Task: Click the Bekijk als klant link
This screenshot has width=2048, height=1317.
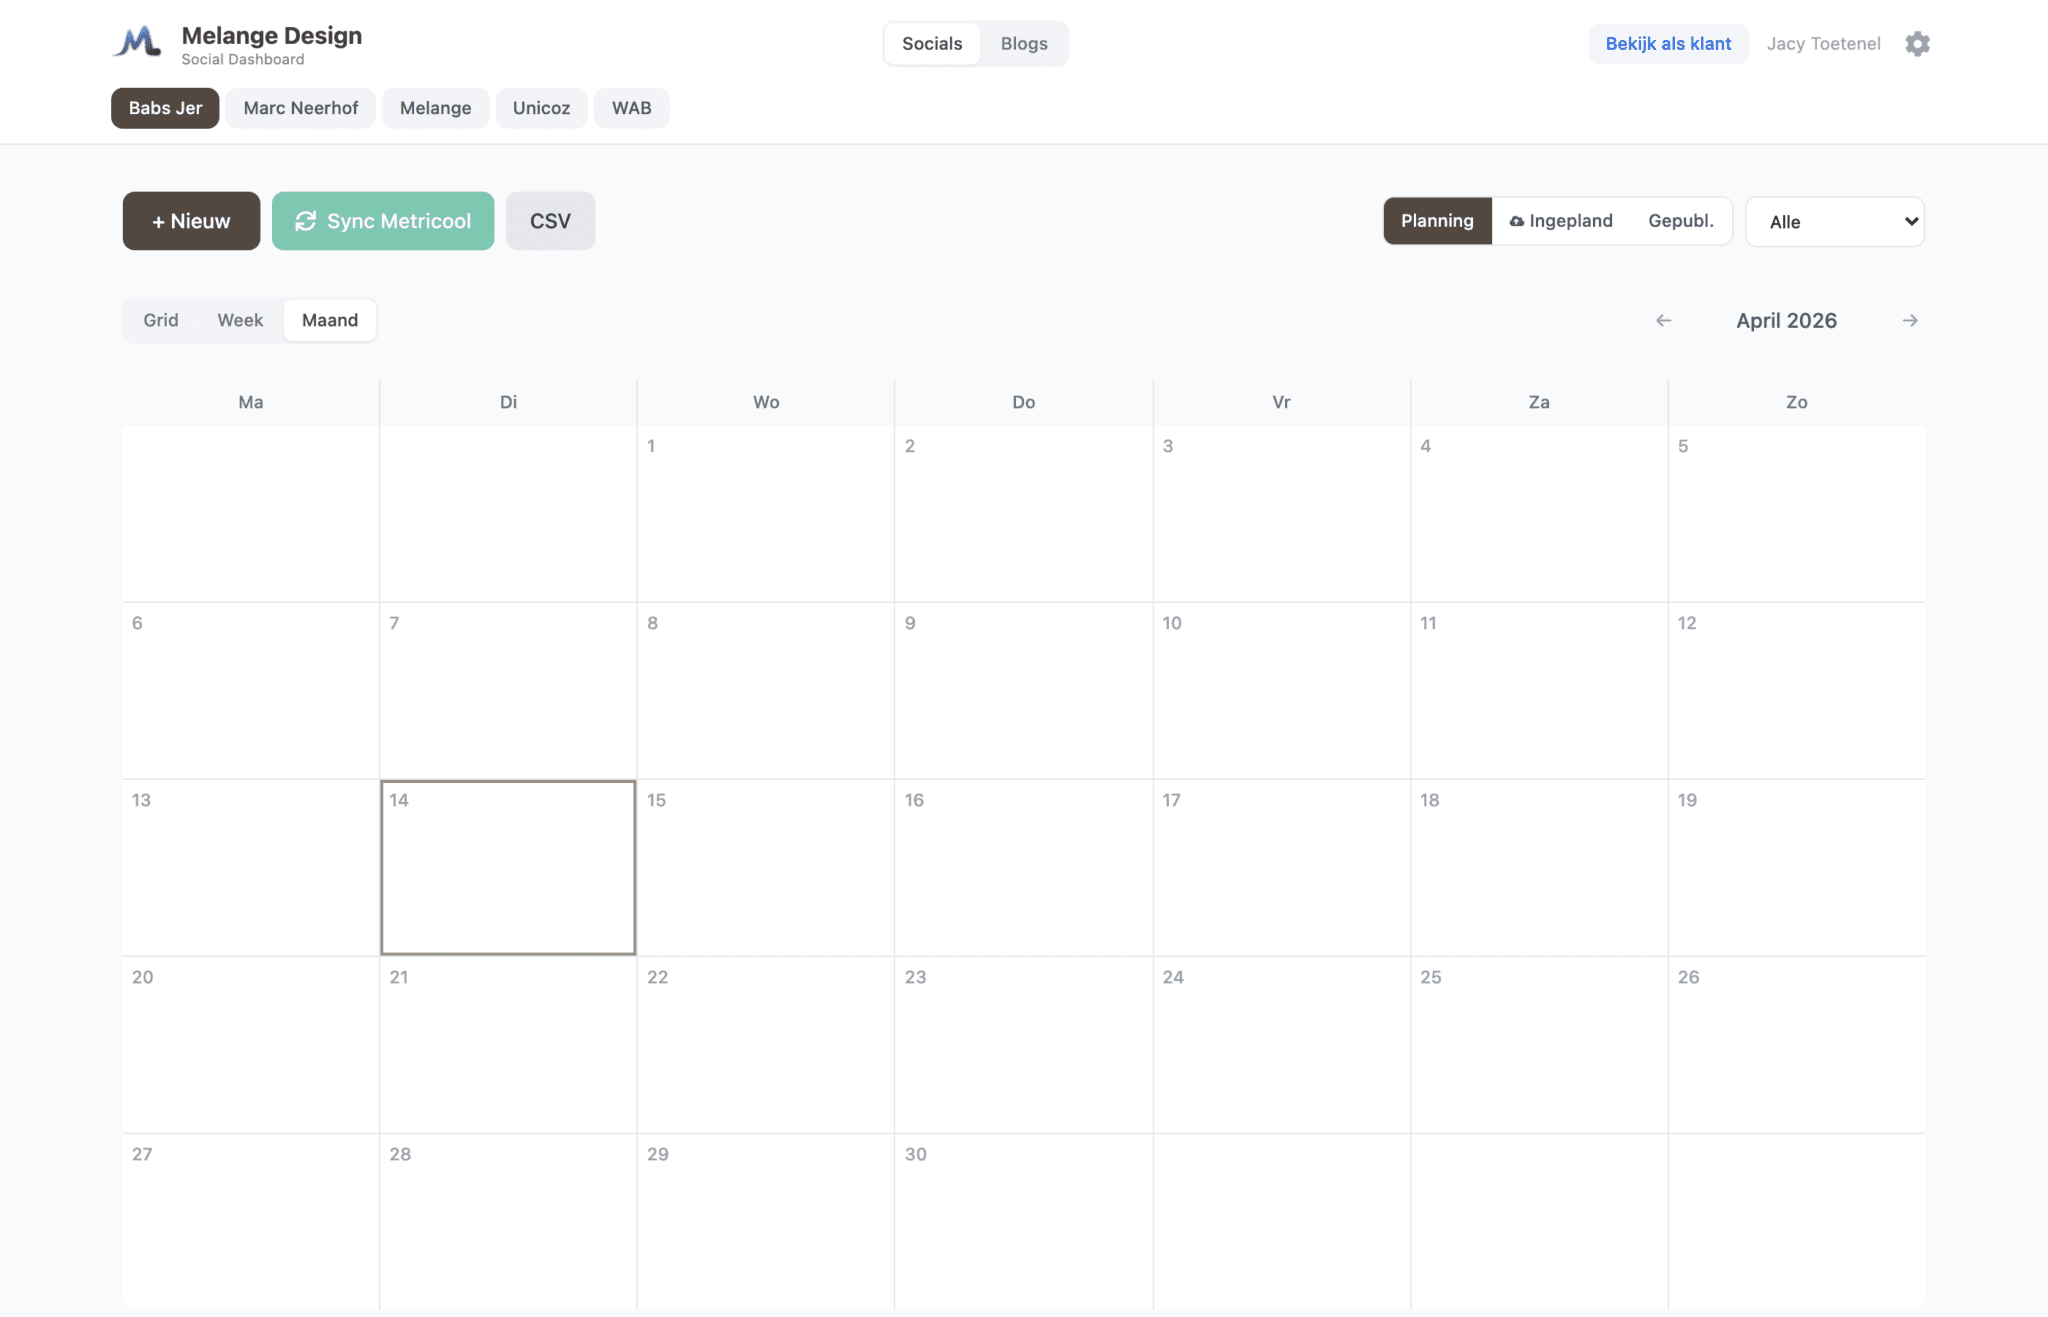Action: [x=1668, y=43]
